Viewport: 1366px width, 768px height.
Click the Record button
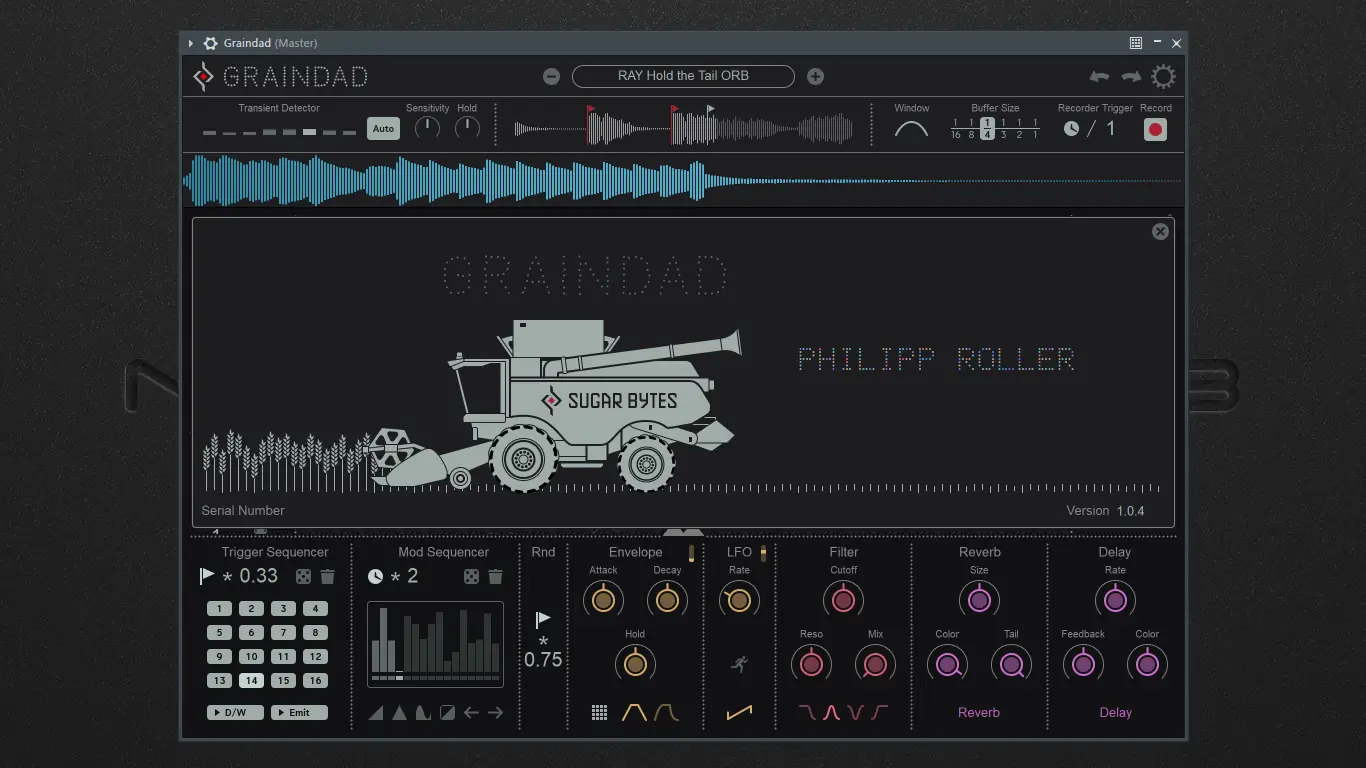(1155, 129)
